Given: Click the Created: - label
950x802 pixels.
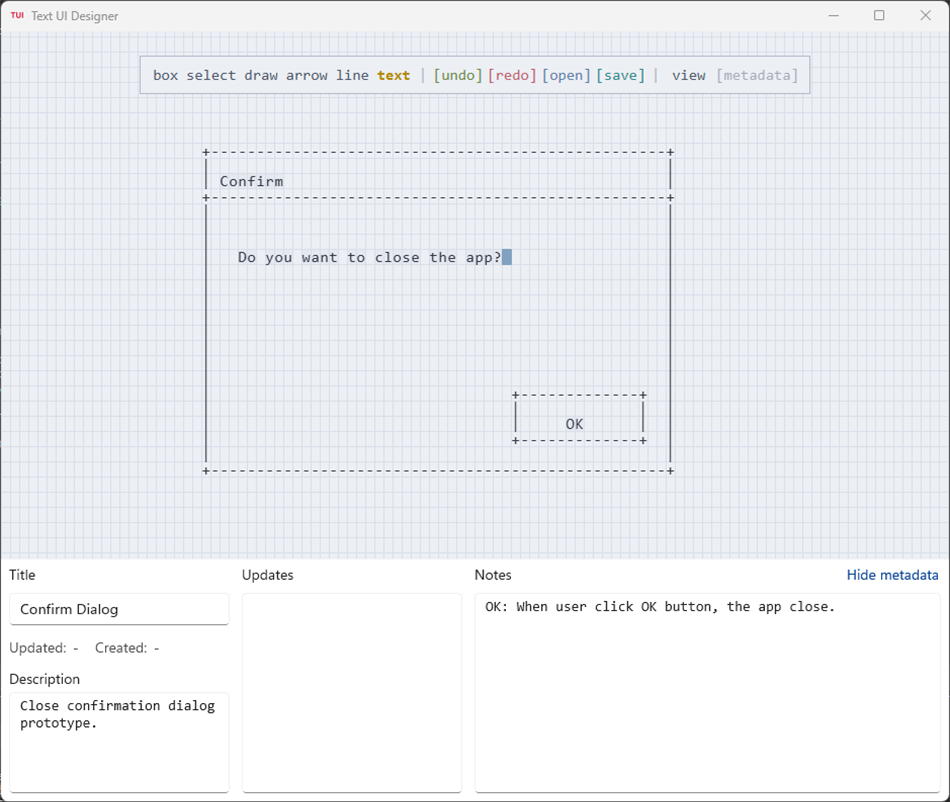Looking at the screenshot, I should pos(127,648).
